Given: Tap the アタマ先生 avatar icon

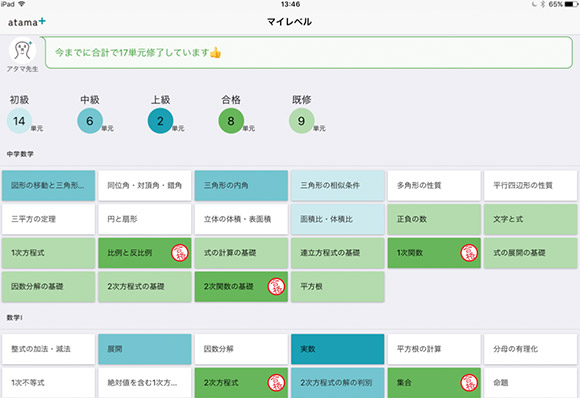Looking at the screenshot, I should click(x=22, y=50).
